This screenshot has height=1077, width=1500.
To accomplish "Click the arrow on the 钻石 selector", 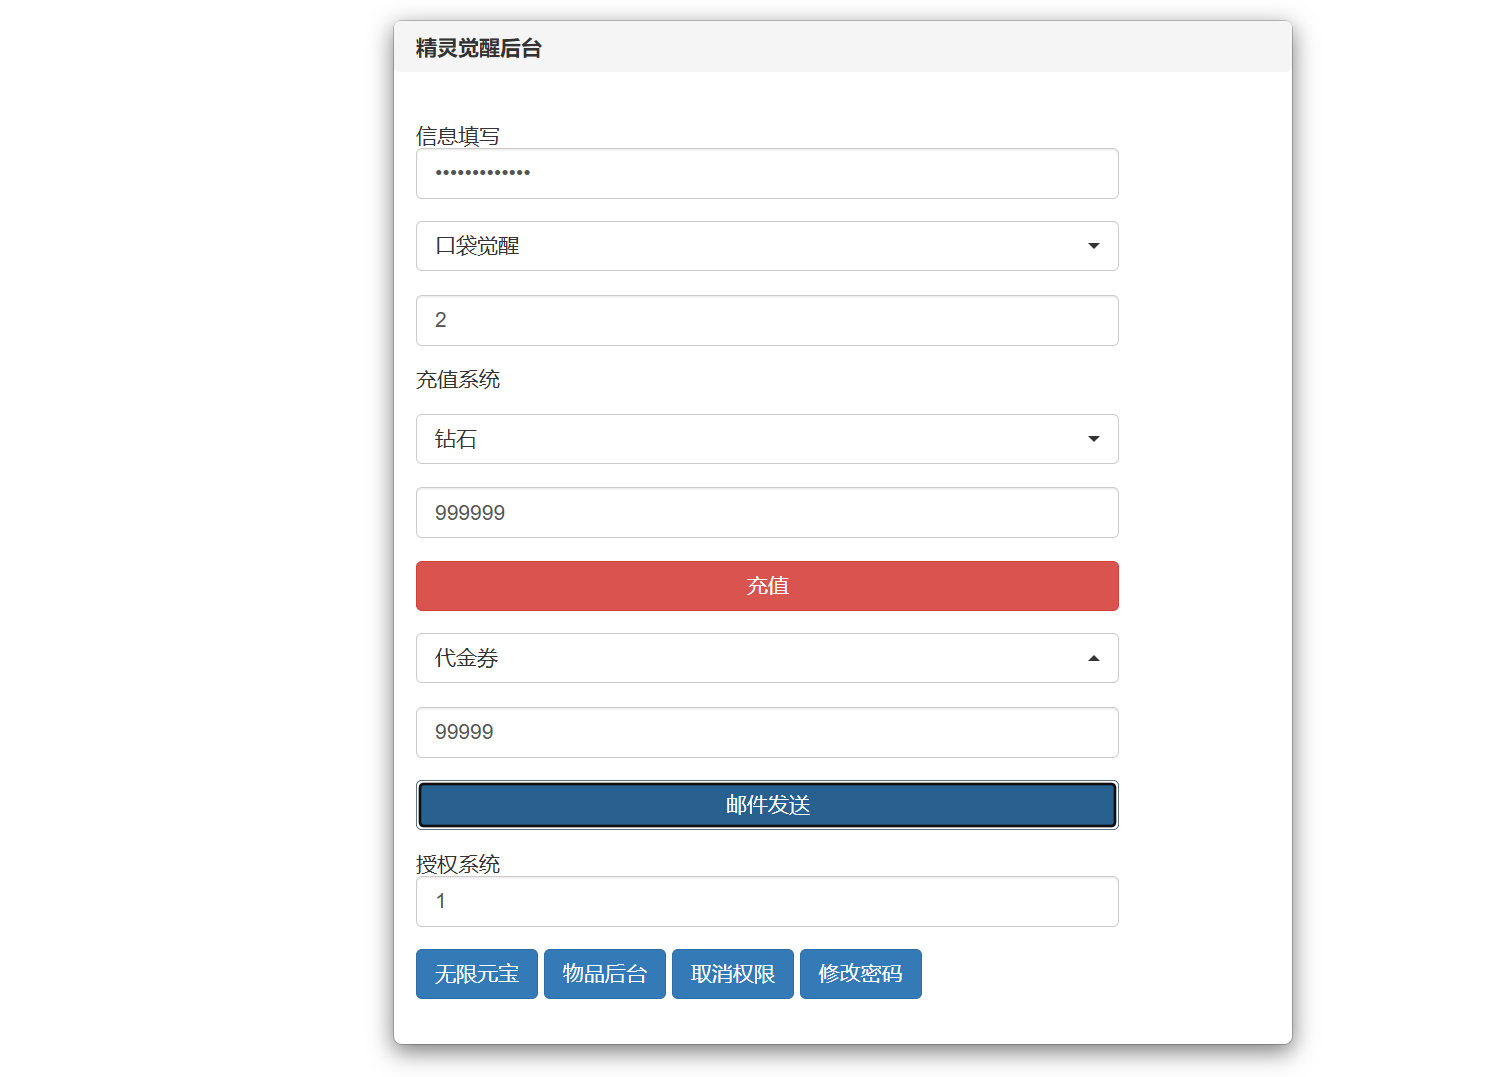I will click(x=1093, y=439).
